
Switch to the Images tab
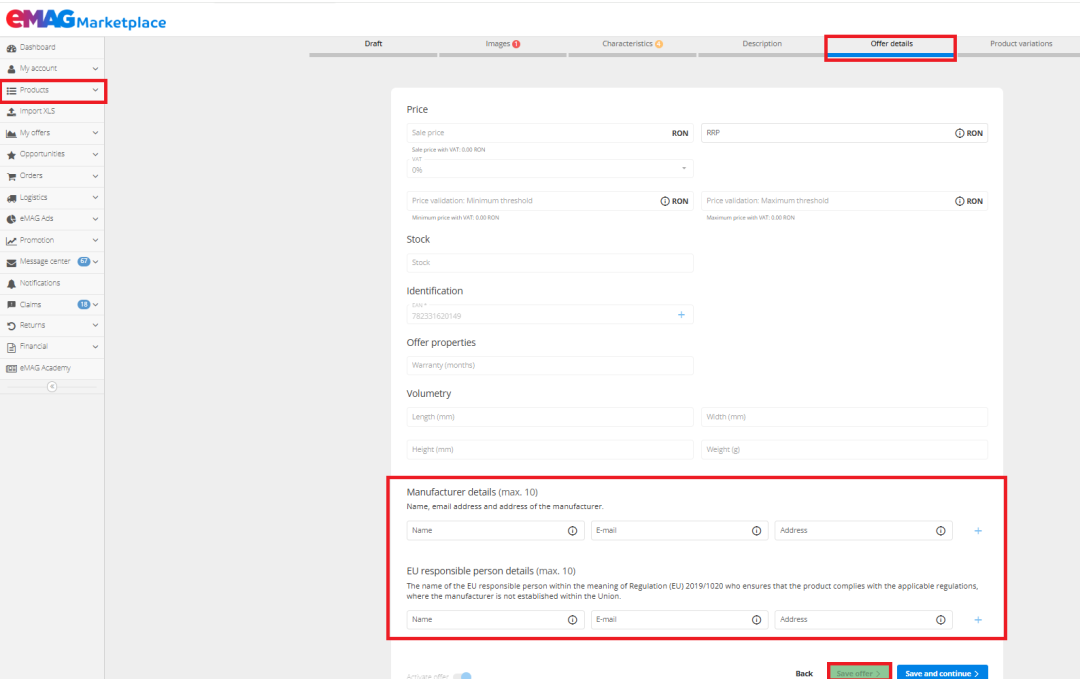502,45
